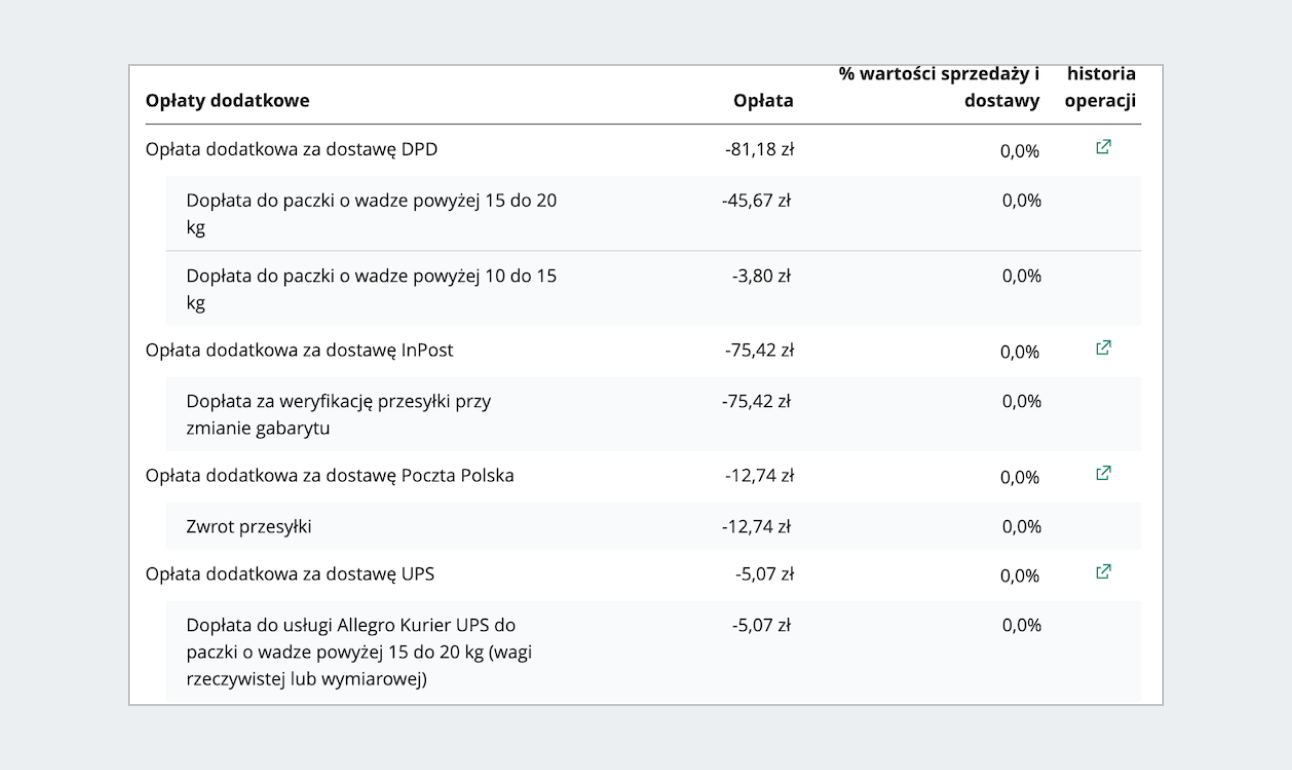Select 'Opłata dodatkowa za dostawę Poczta Polska' label
1292x770 pixels.
point(330,476)
